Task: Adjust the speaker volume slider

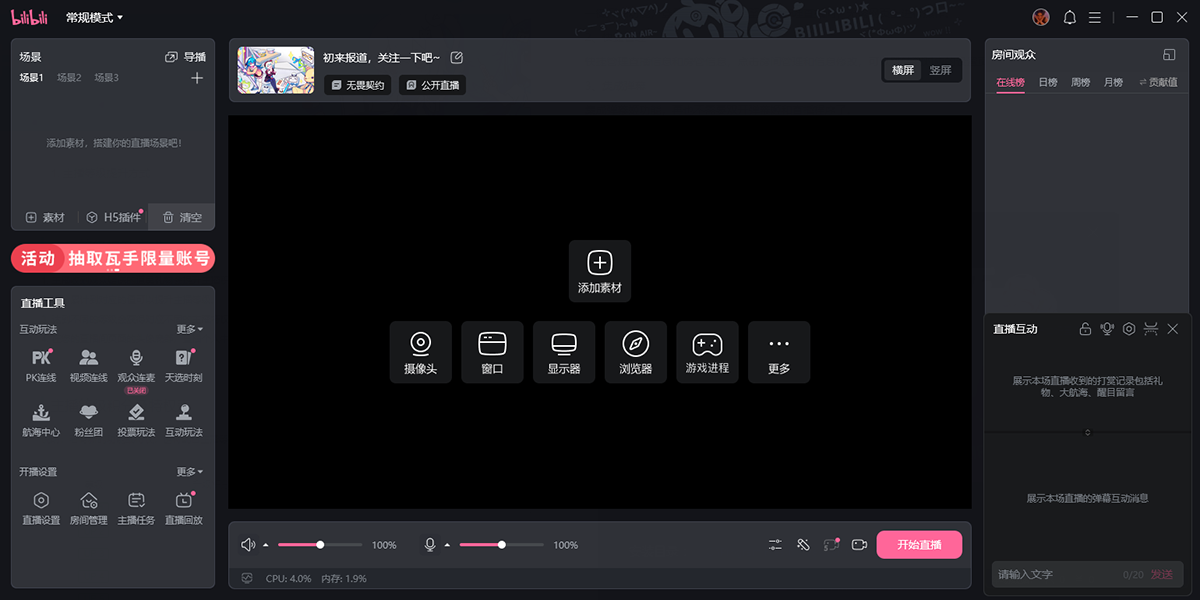Action: click(320, 545)
